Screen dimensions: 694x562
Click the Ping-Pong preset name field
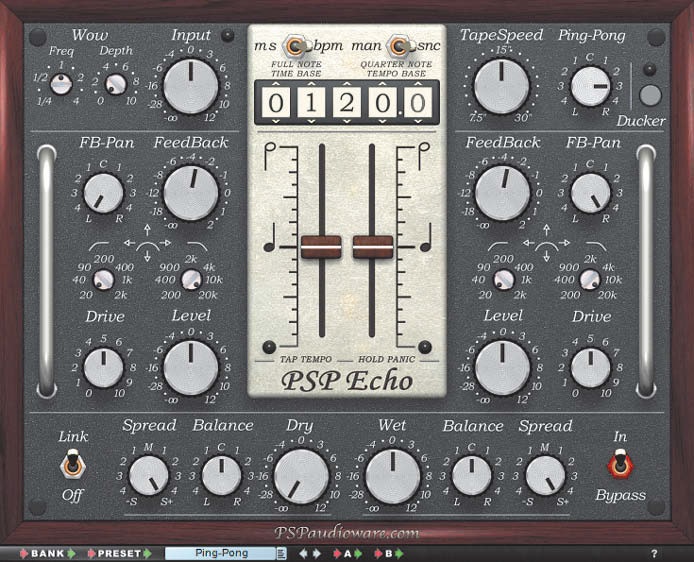221,553
